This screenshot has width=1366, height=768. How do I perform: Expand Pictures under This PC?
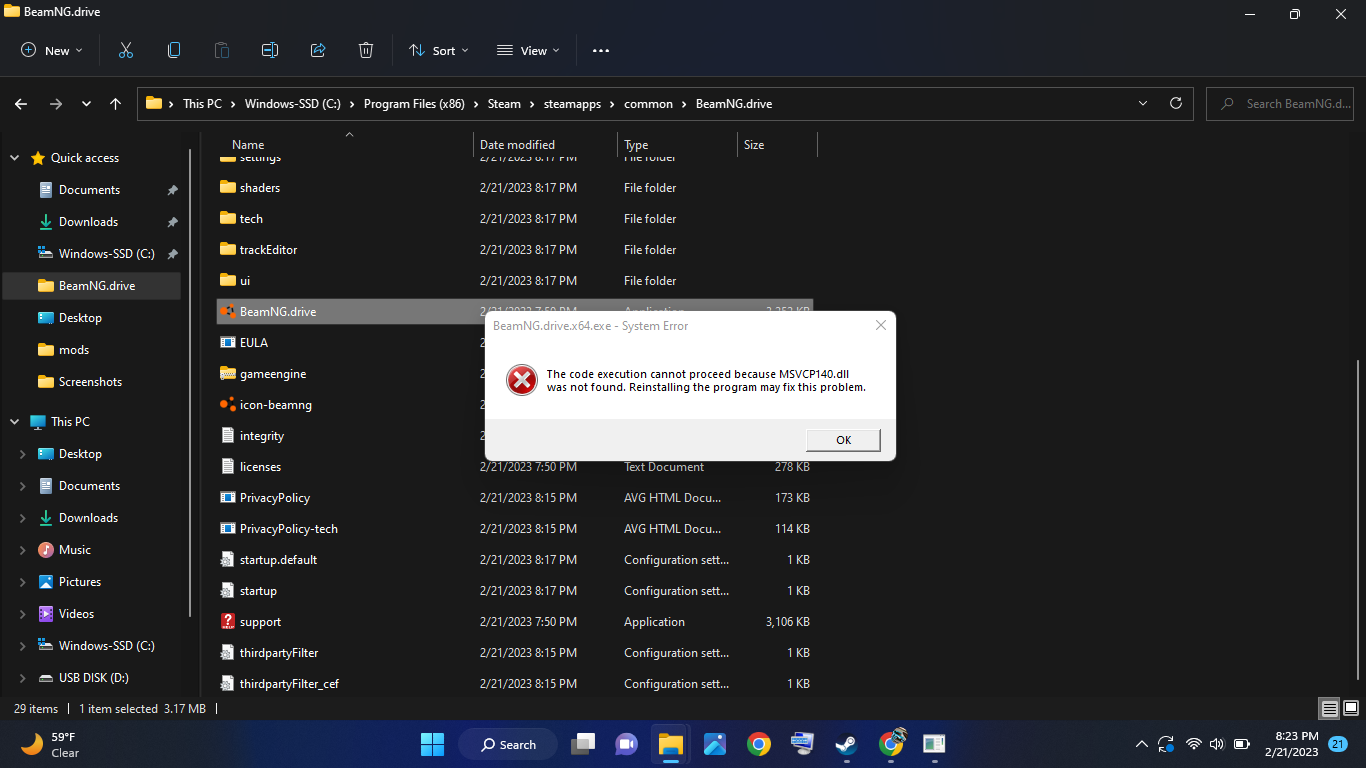point(23,582)
